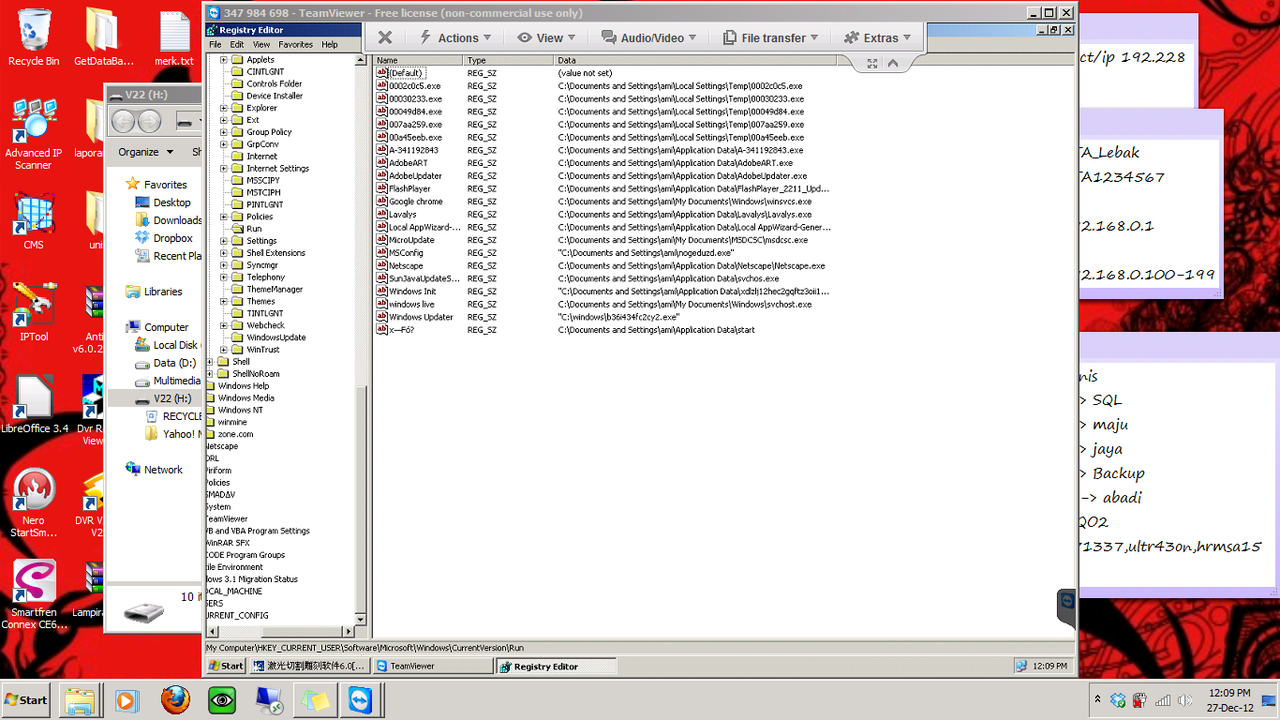Open the File transfer dropdown in TeamViewer
The width and height of the screenshot is (1280, 720).
[770, 38]
